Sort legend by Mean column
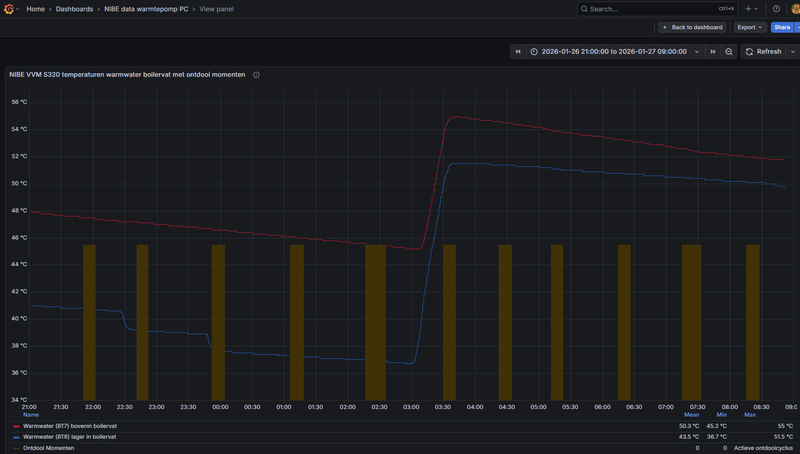 coord(691,415)
